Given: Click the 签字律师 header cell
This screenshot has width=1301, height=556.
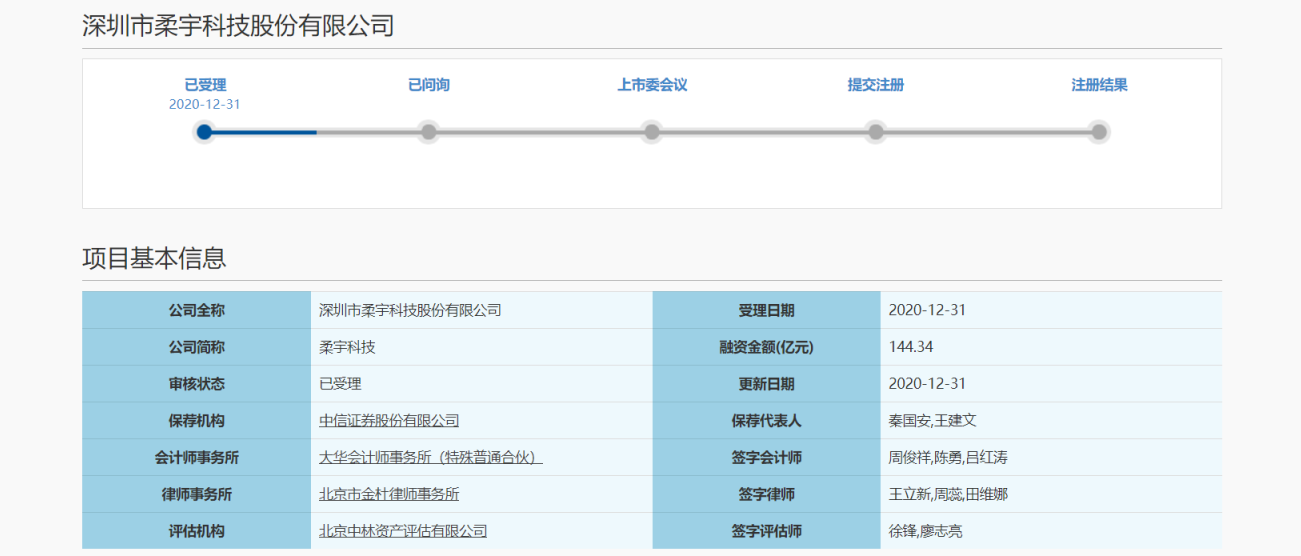Looking at the screenshot, I should [x=767, y=494].
